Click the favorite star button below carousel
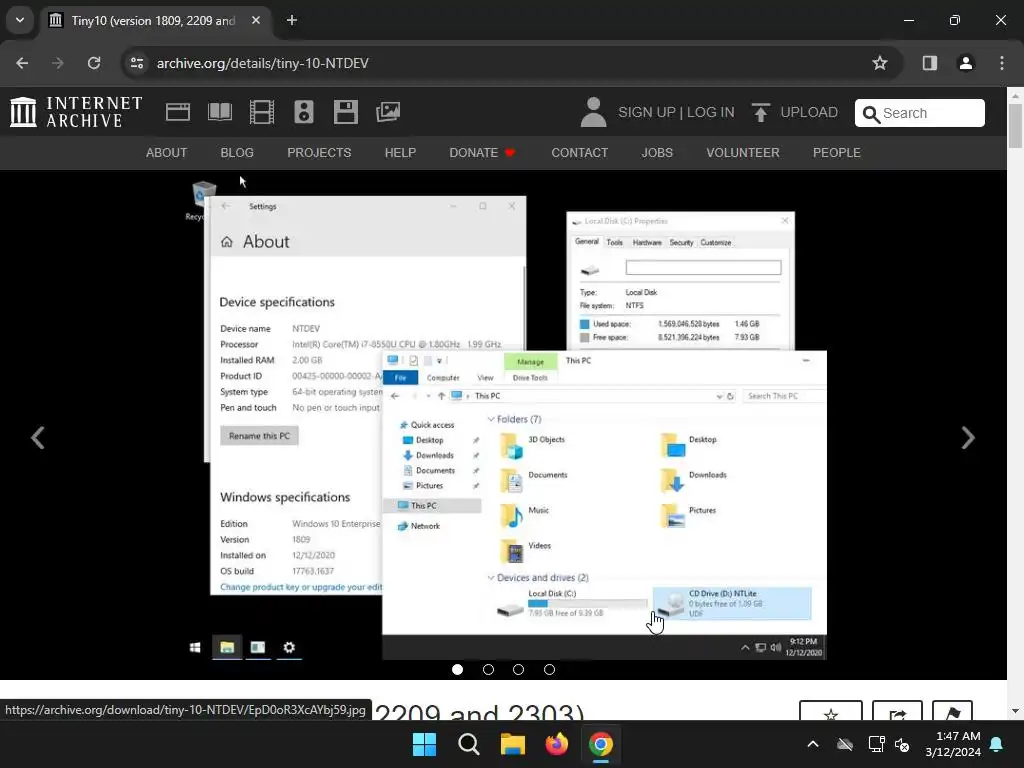Image resolution: width=1024 pixels, height=768 pixels. [831, 711]
